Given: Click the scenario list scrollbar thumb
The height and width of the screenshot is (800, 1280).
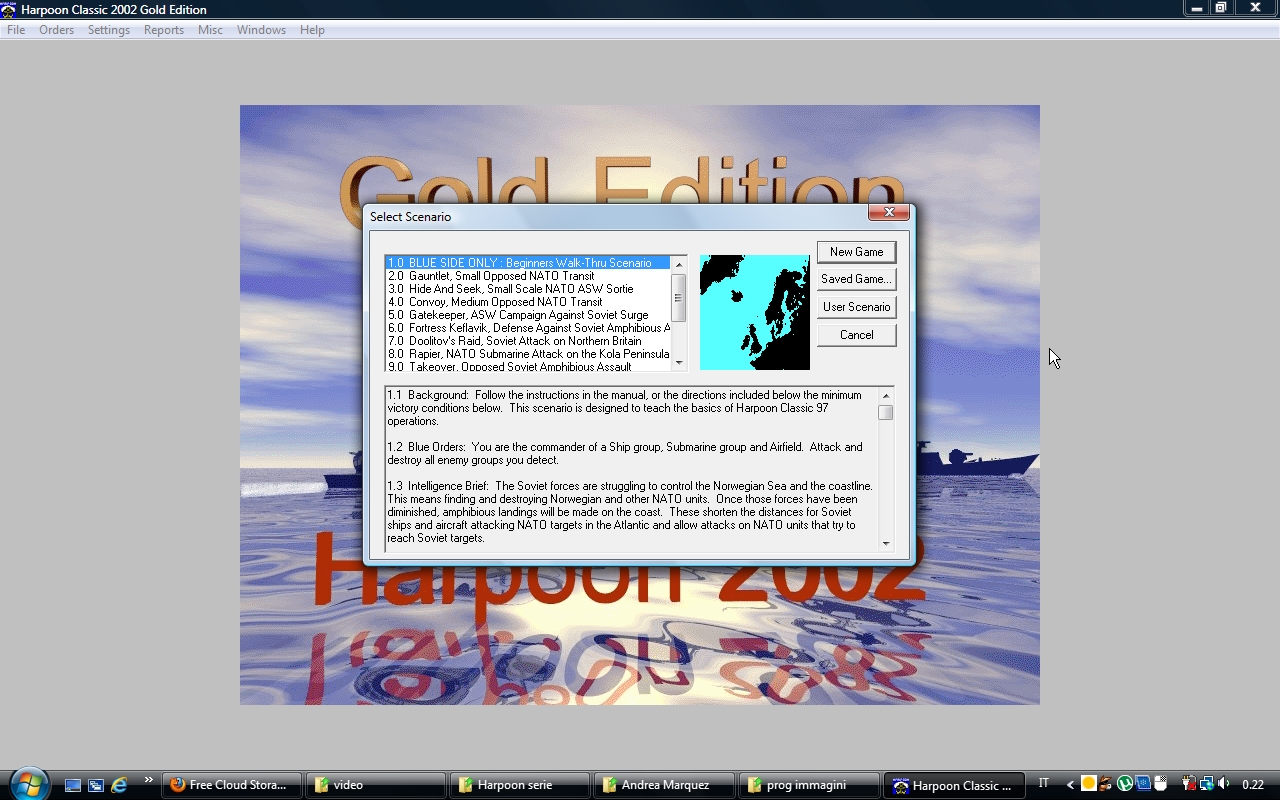Looking at the screenshot, I should [679, 298].
